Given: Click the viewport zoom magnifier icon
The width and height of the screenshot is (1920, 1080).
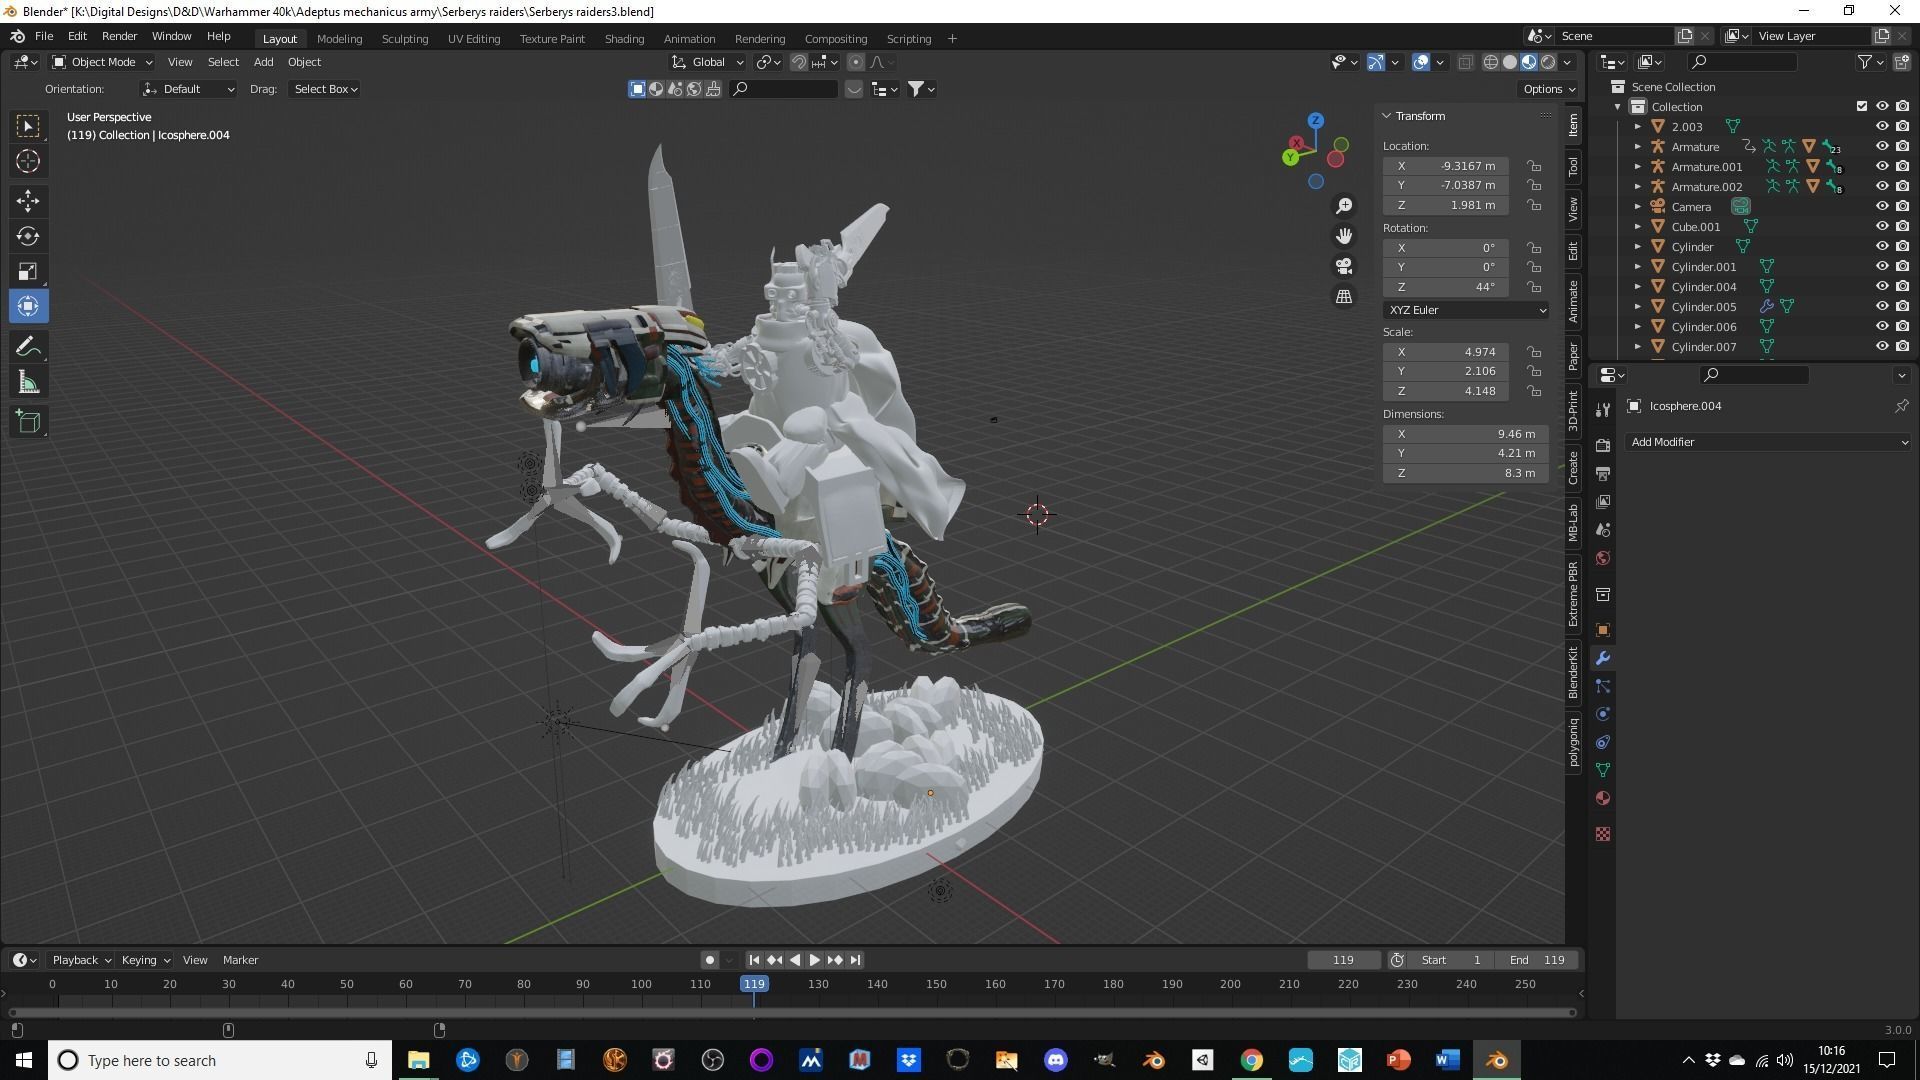Looking at the screenshot, I should (1344, 205).
